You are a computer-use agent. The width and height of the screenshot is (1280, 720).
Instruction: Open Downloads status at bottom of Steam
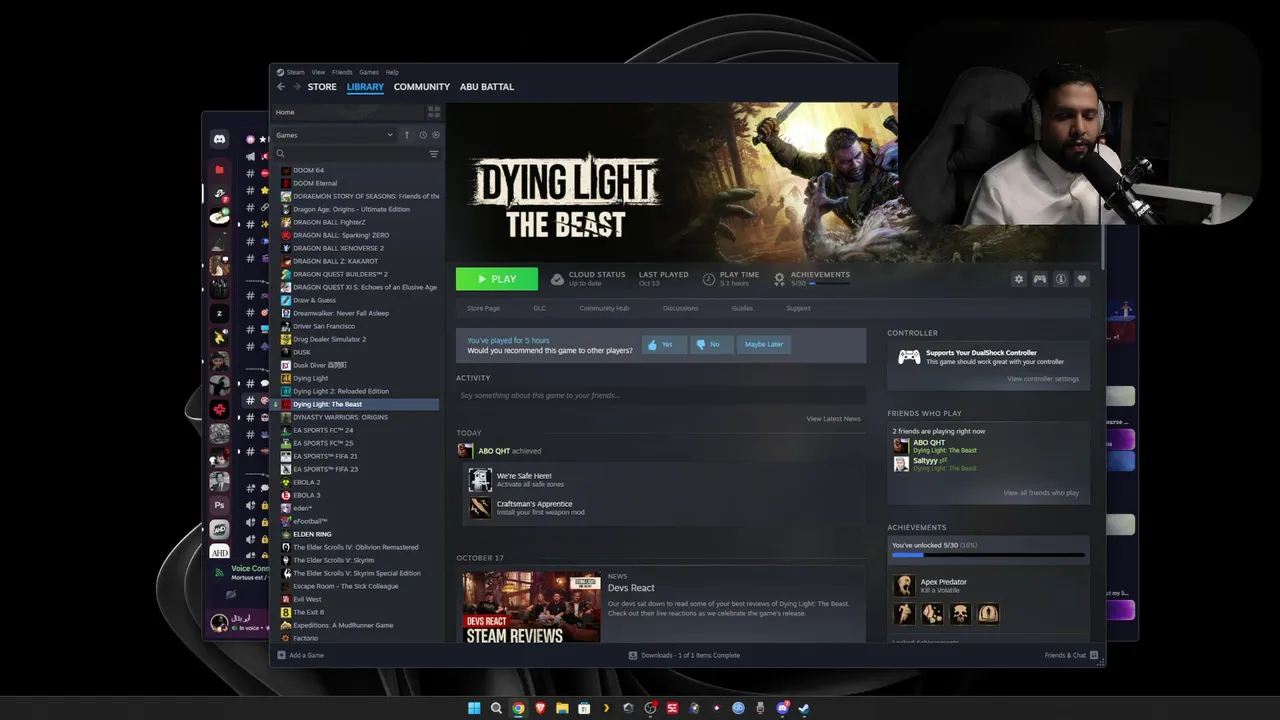(684, 655)
